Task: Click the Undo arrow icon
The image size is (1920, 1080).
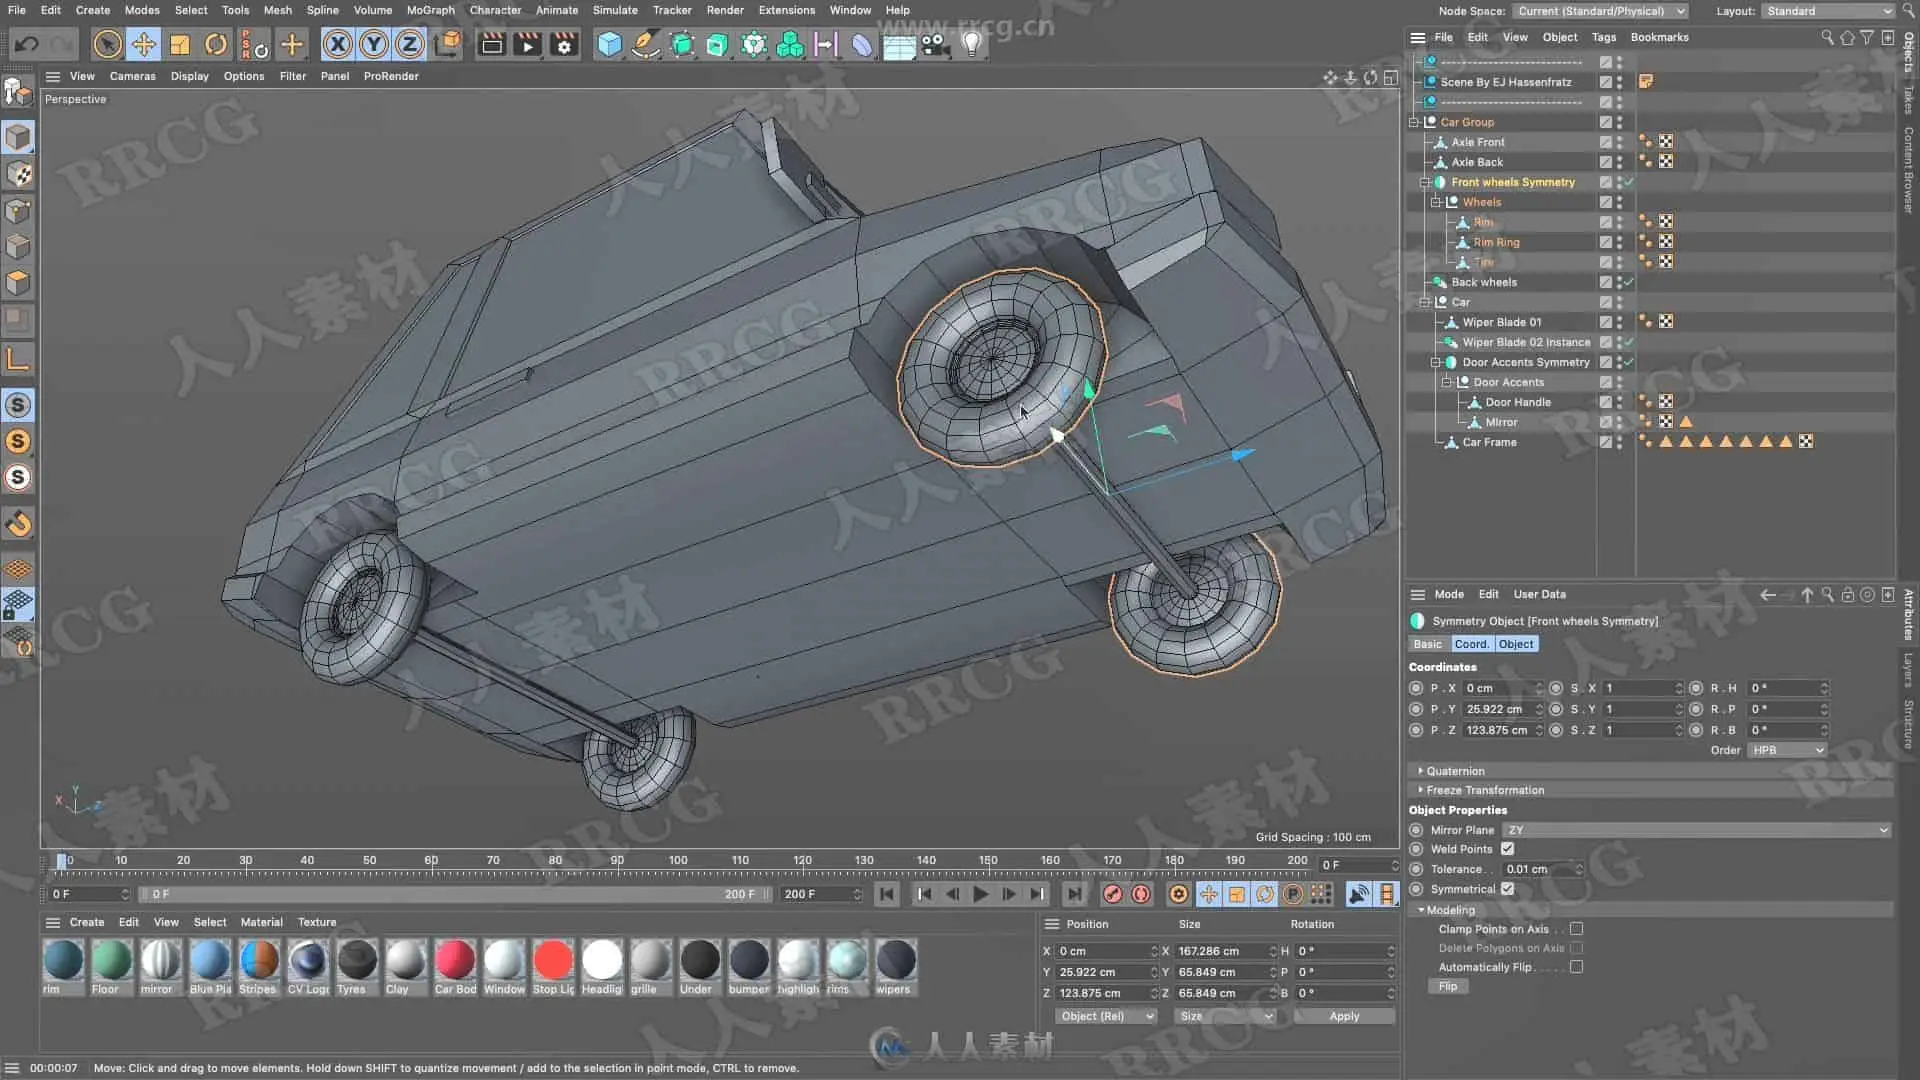Action: pyautogui.click(x=27, y=44)
